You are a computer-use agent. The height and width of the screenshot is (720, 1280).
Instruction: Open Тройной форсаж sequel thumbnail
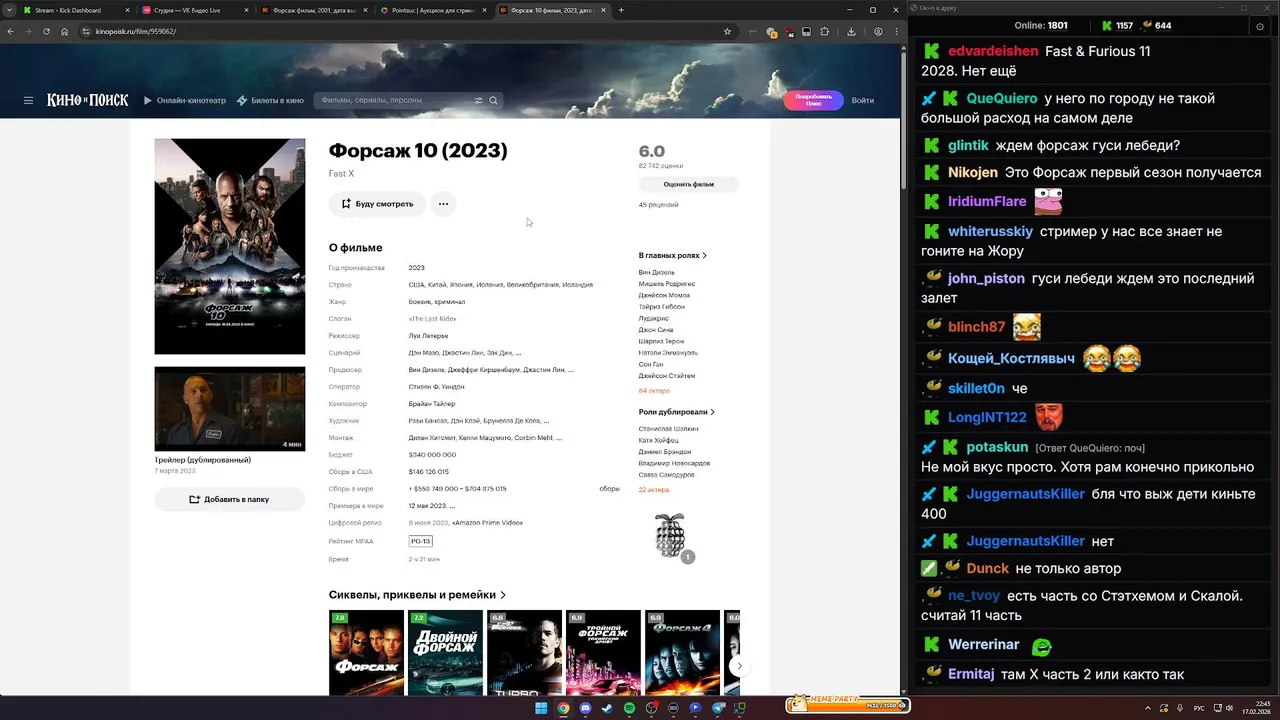coord(603,653)
